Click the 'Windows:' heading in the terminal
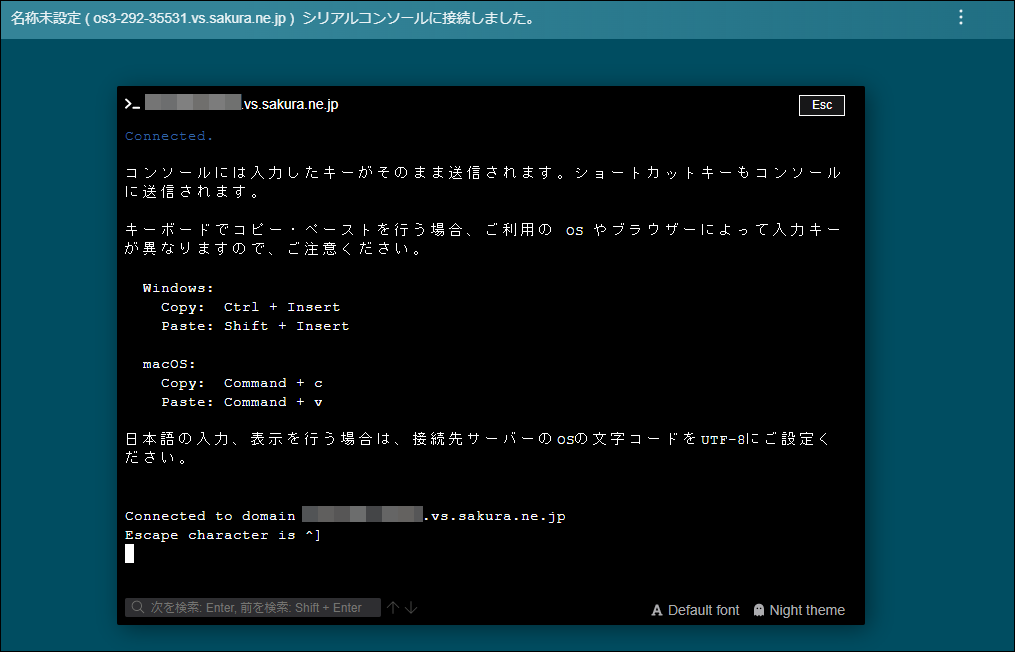 click(x=178, y=287)
